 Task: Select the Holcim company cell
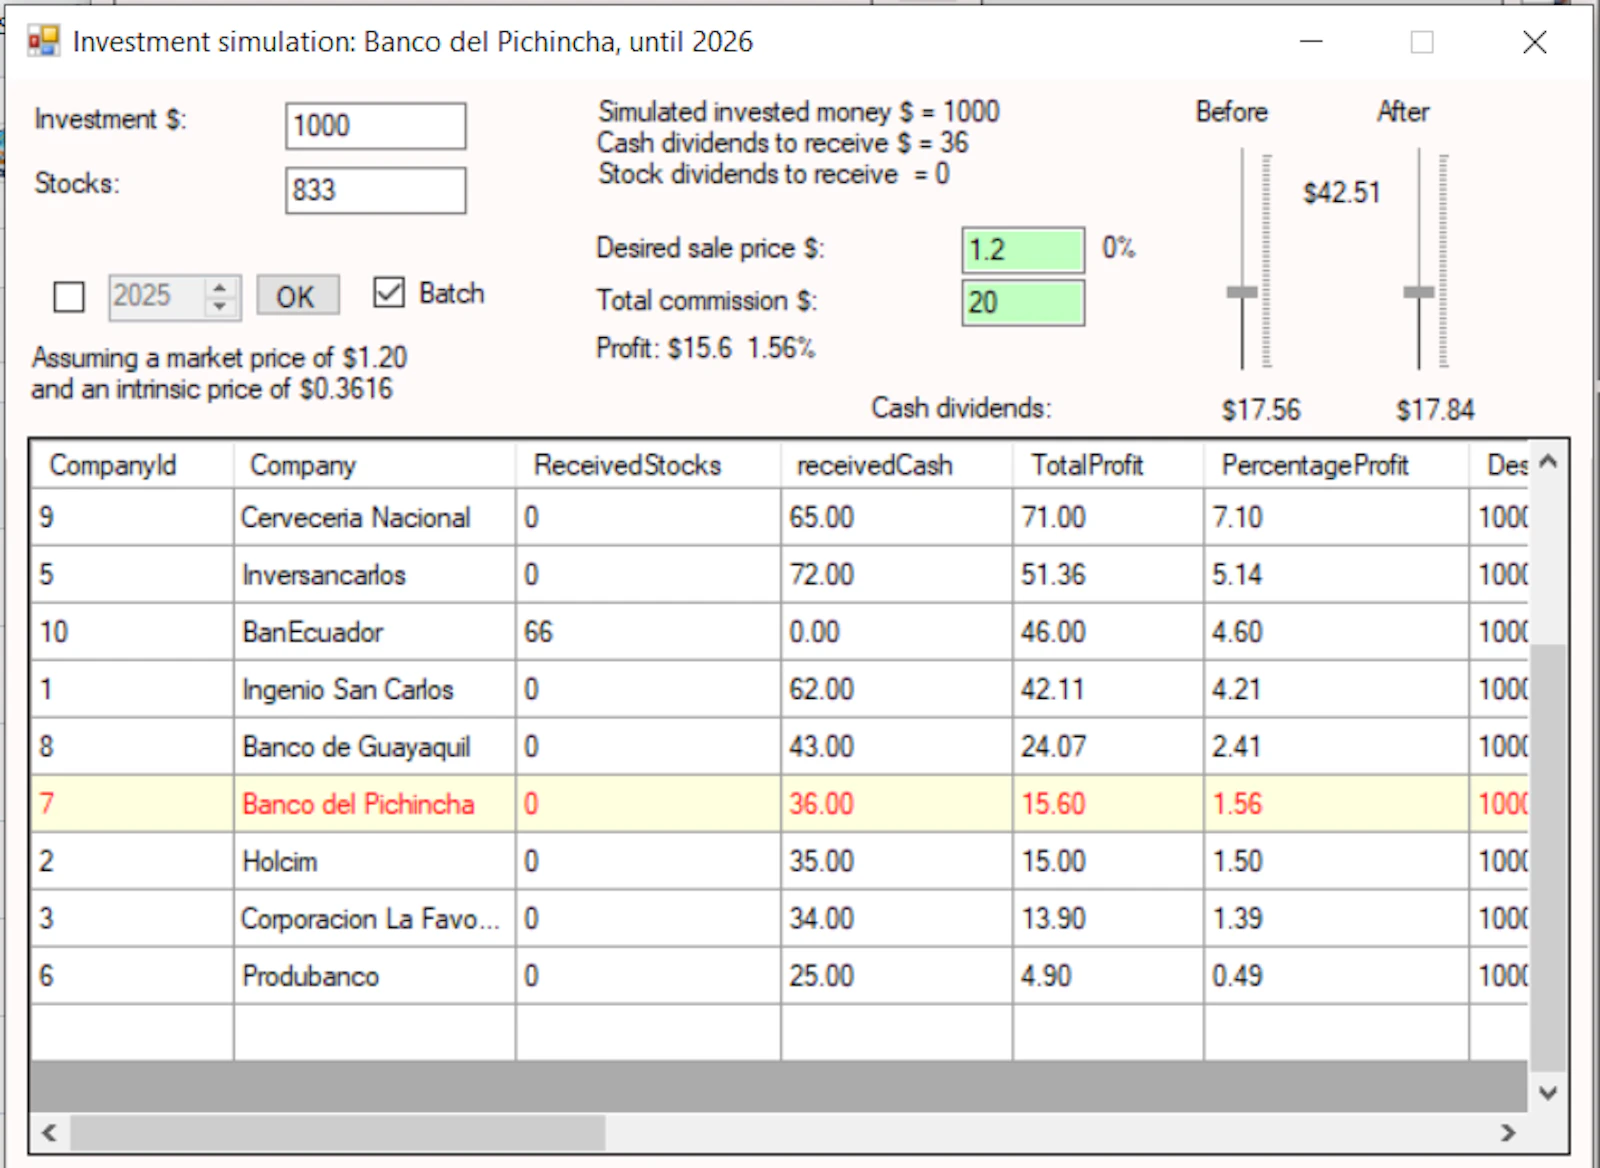(x=374, y=861)
